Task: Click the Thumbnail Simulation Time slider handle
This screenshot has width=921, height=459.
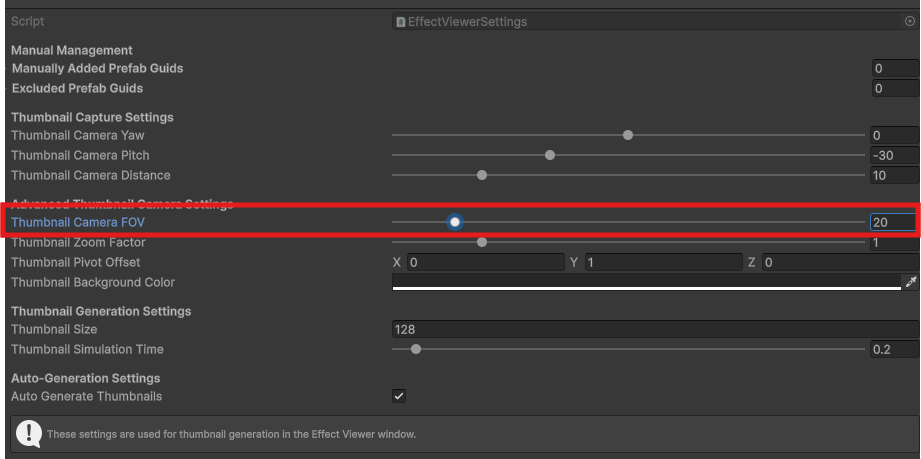Action: coord(416,349)
